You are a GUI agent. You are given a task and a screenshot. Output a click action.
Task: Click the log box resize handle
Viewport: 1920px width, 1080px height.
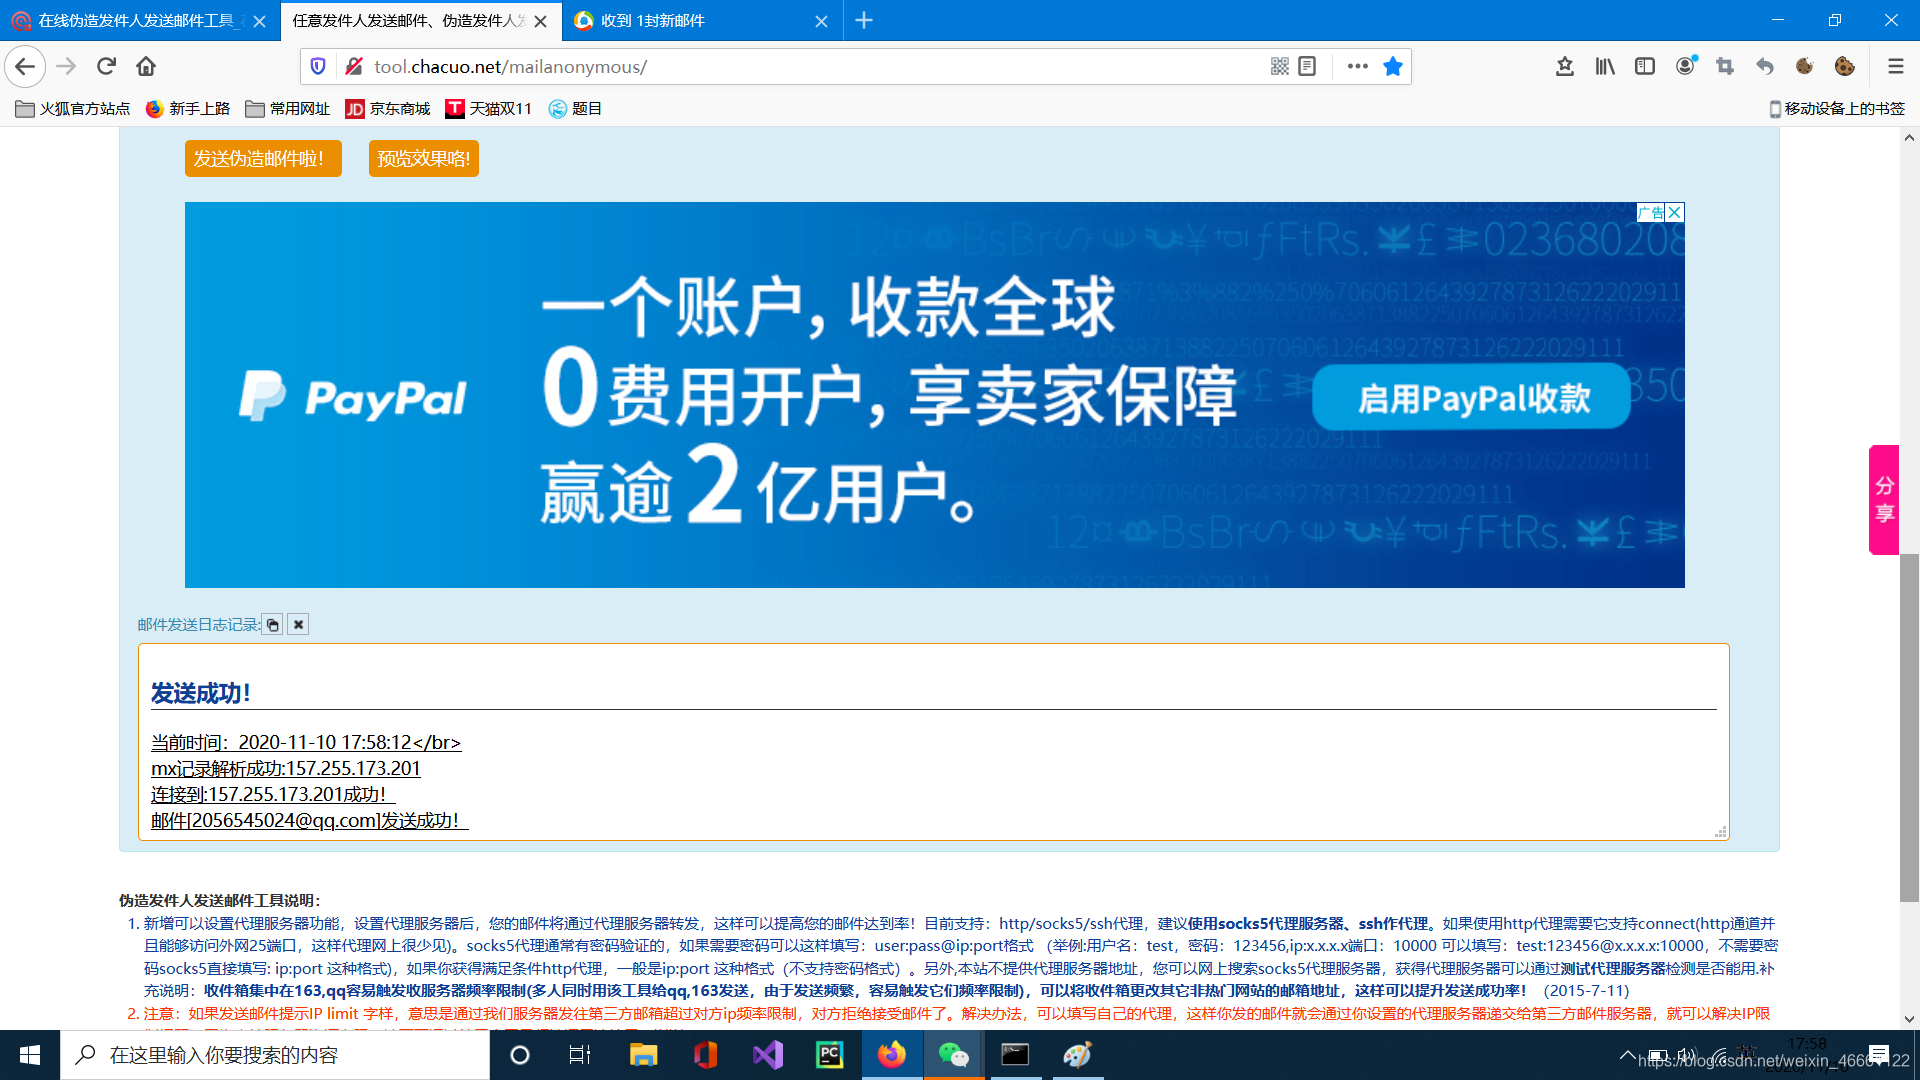[x=1720, y=831]
